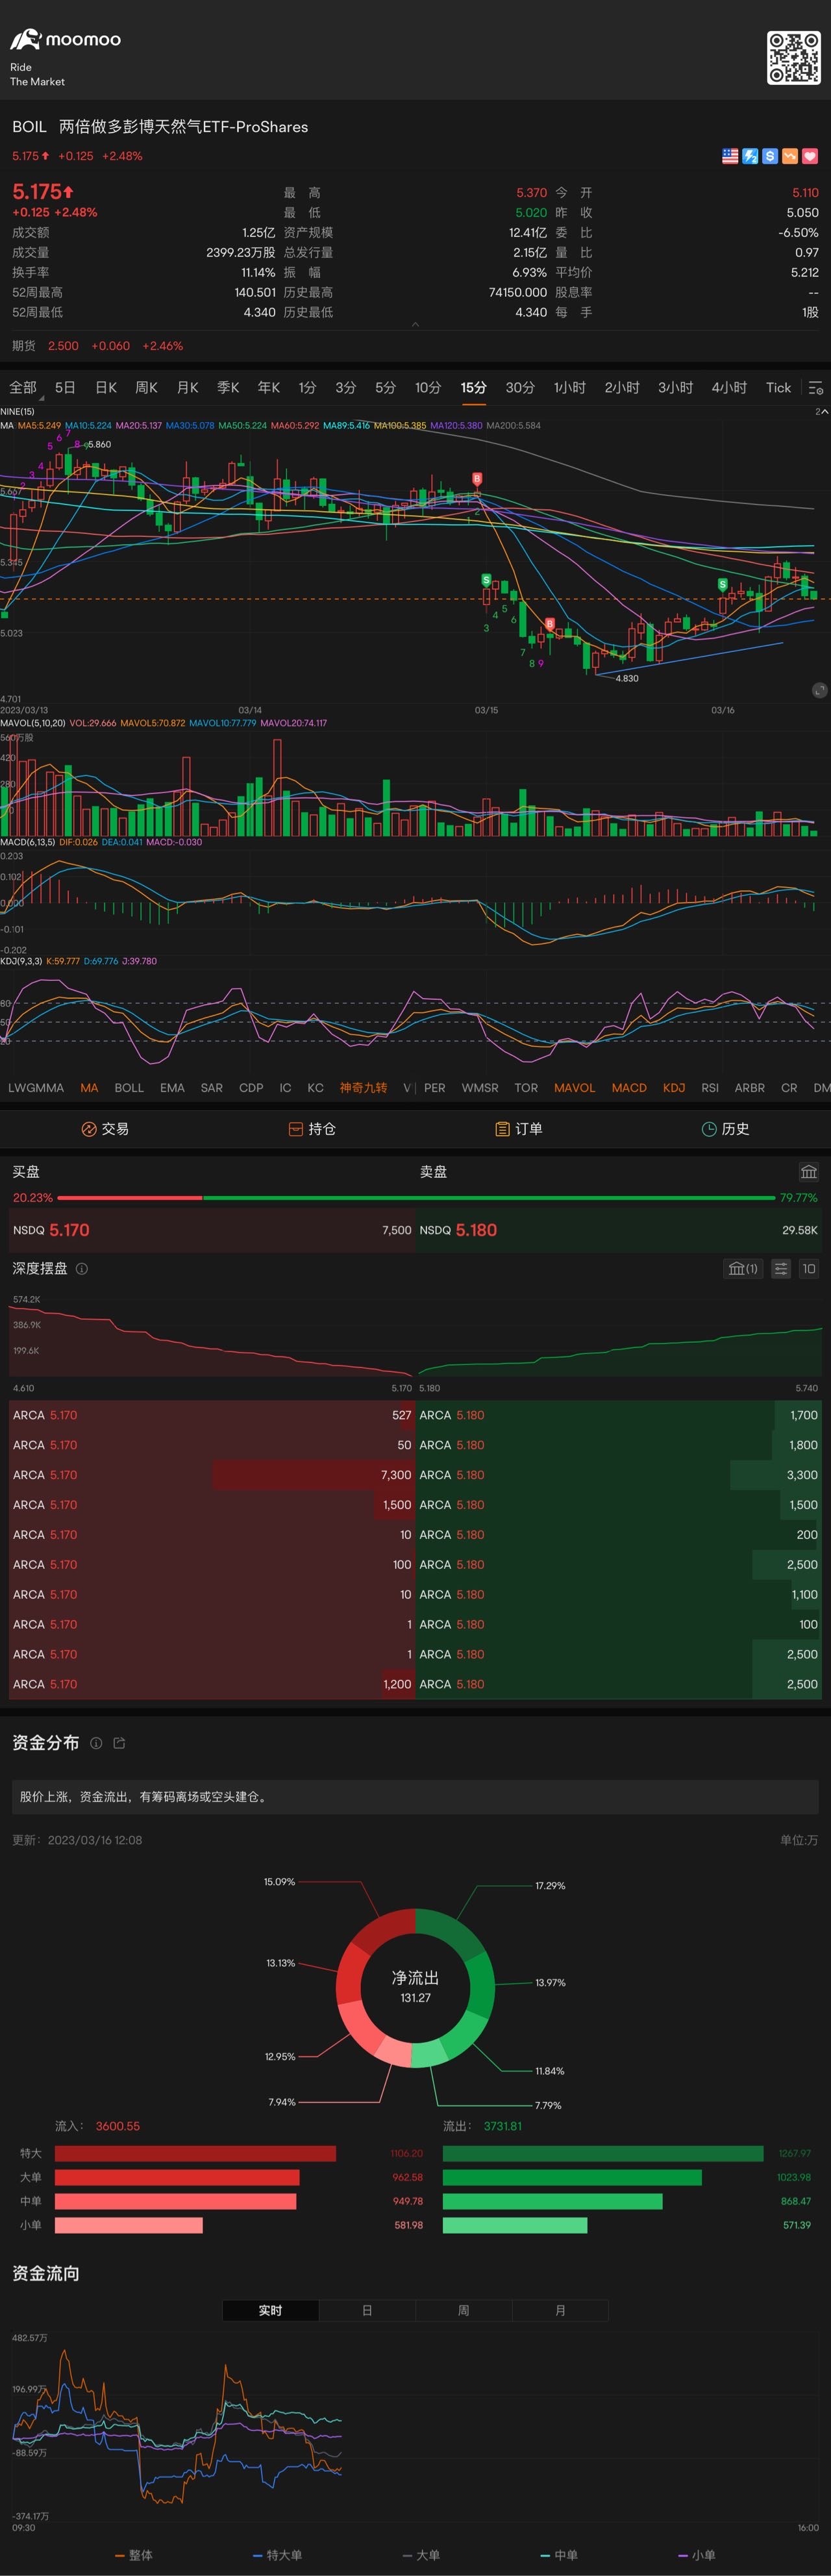Toggle the KDJ indicator
Viewport: 831px width, 2576px height.
(674, 1087)
